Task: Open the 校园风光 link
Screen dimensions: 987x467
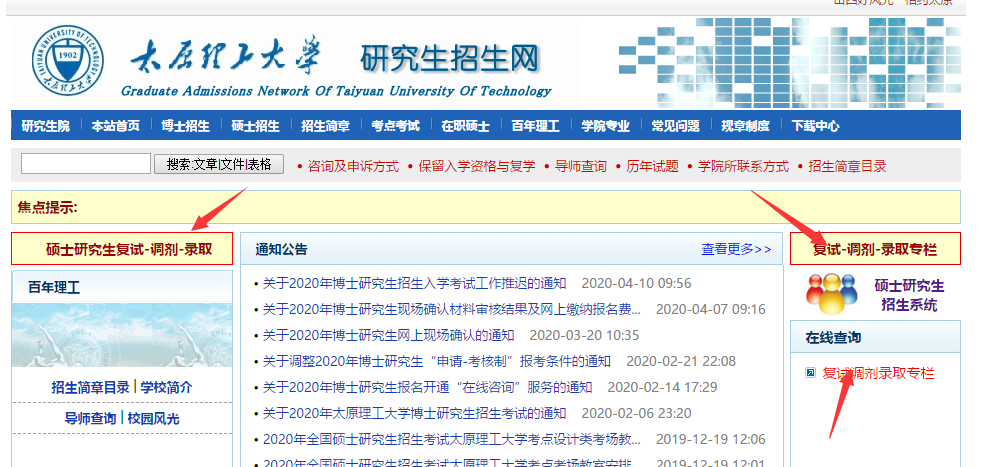Action: [154, 418]
